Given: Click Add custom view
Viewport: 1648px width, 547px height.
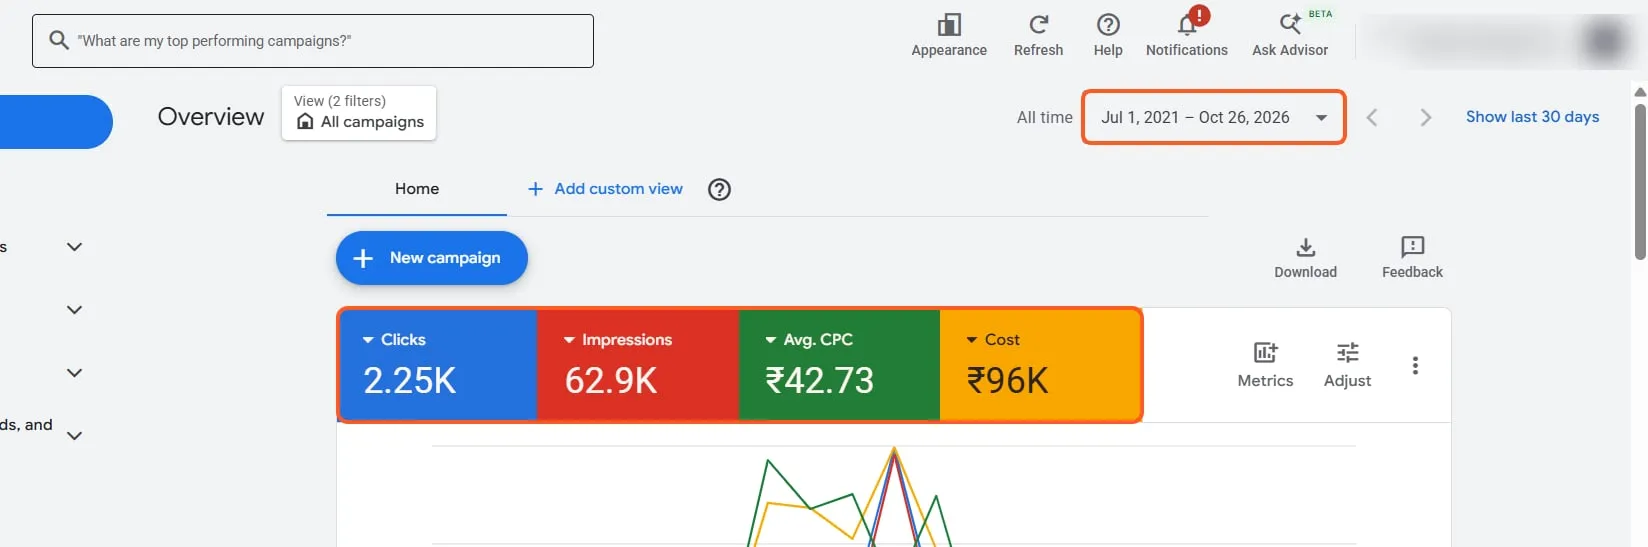Looking at the screenshot, I should point(605,189).
